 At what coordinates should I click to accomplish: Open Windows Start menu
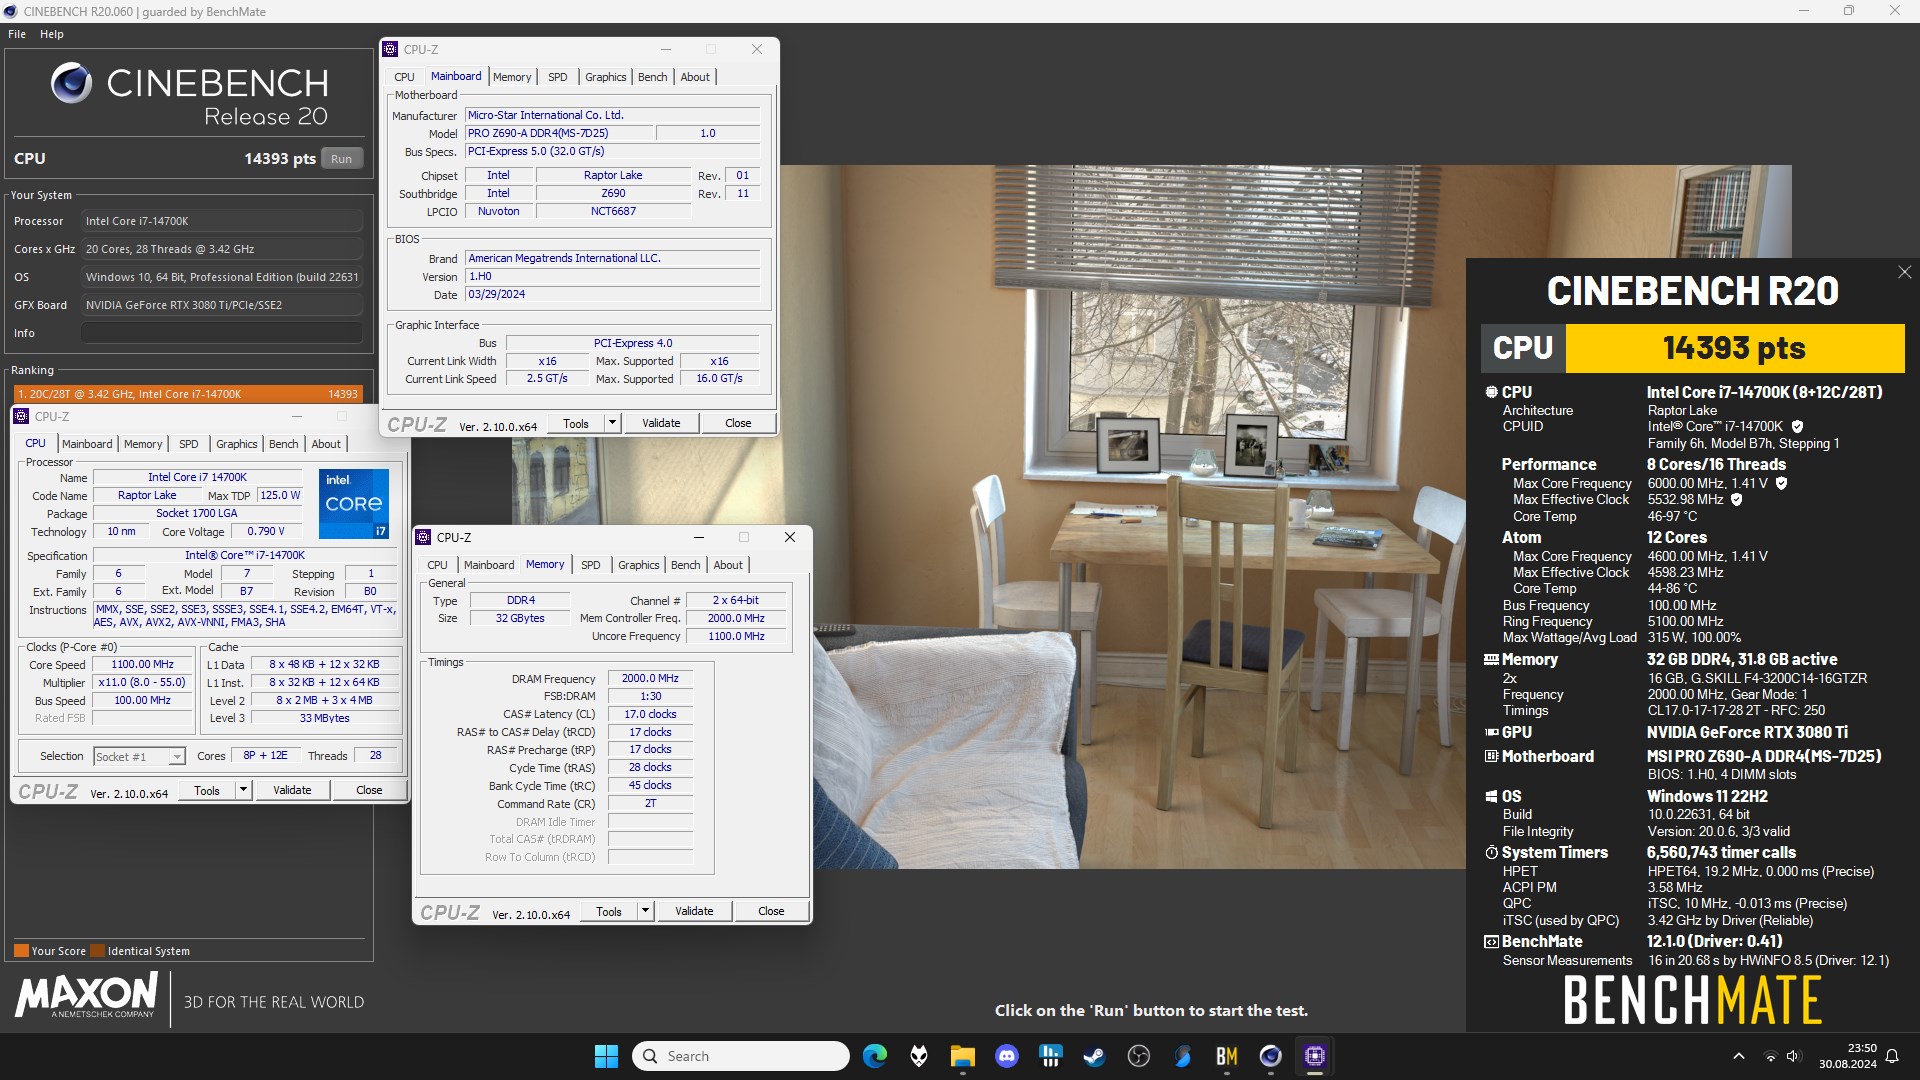[606, 1056]
